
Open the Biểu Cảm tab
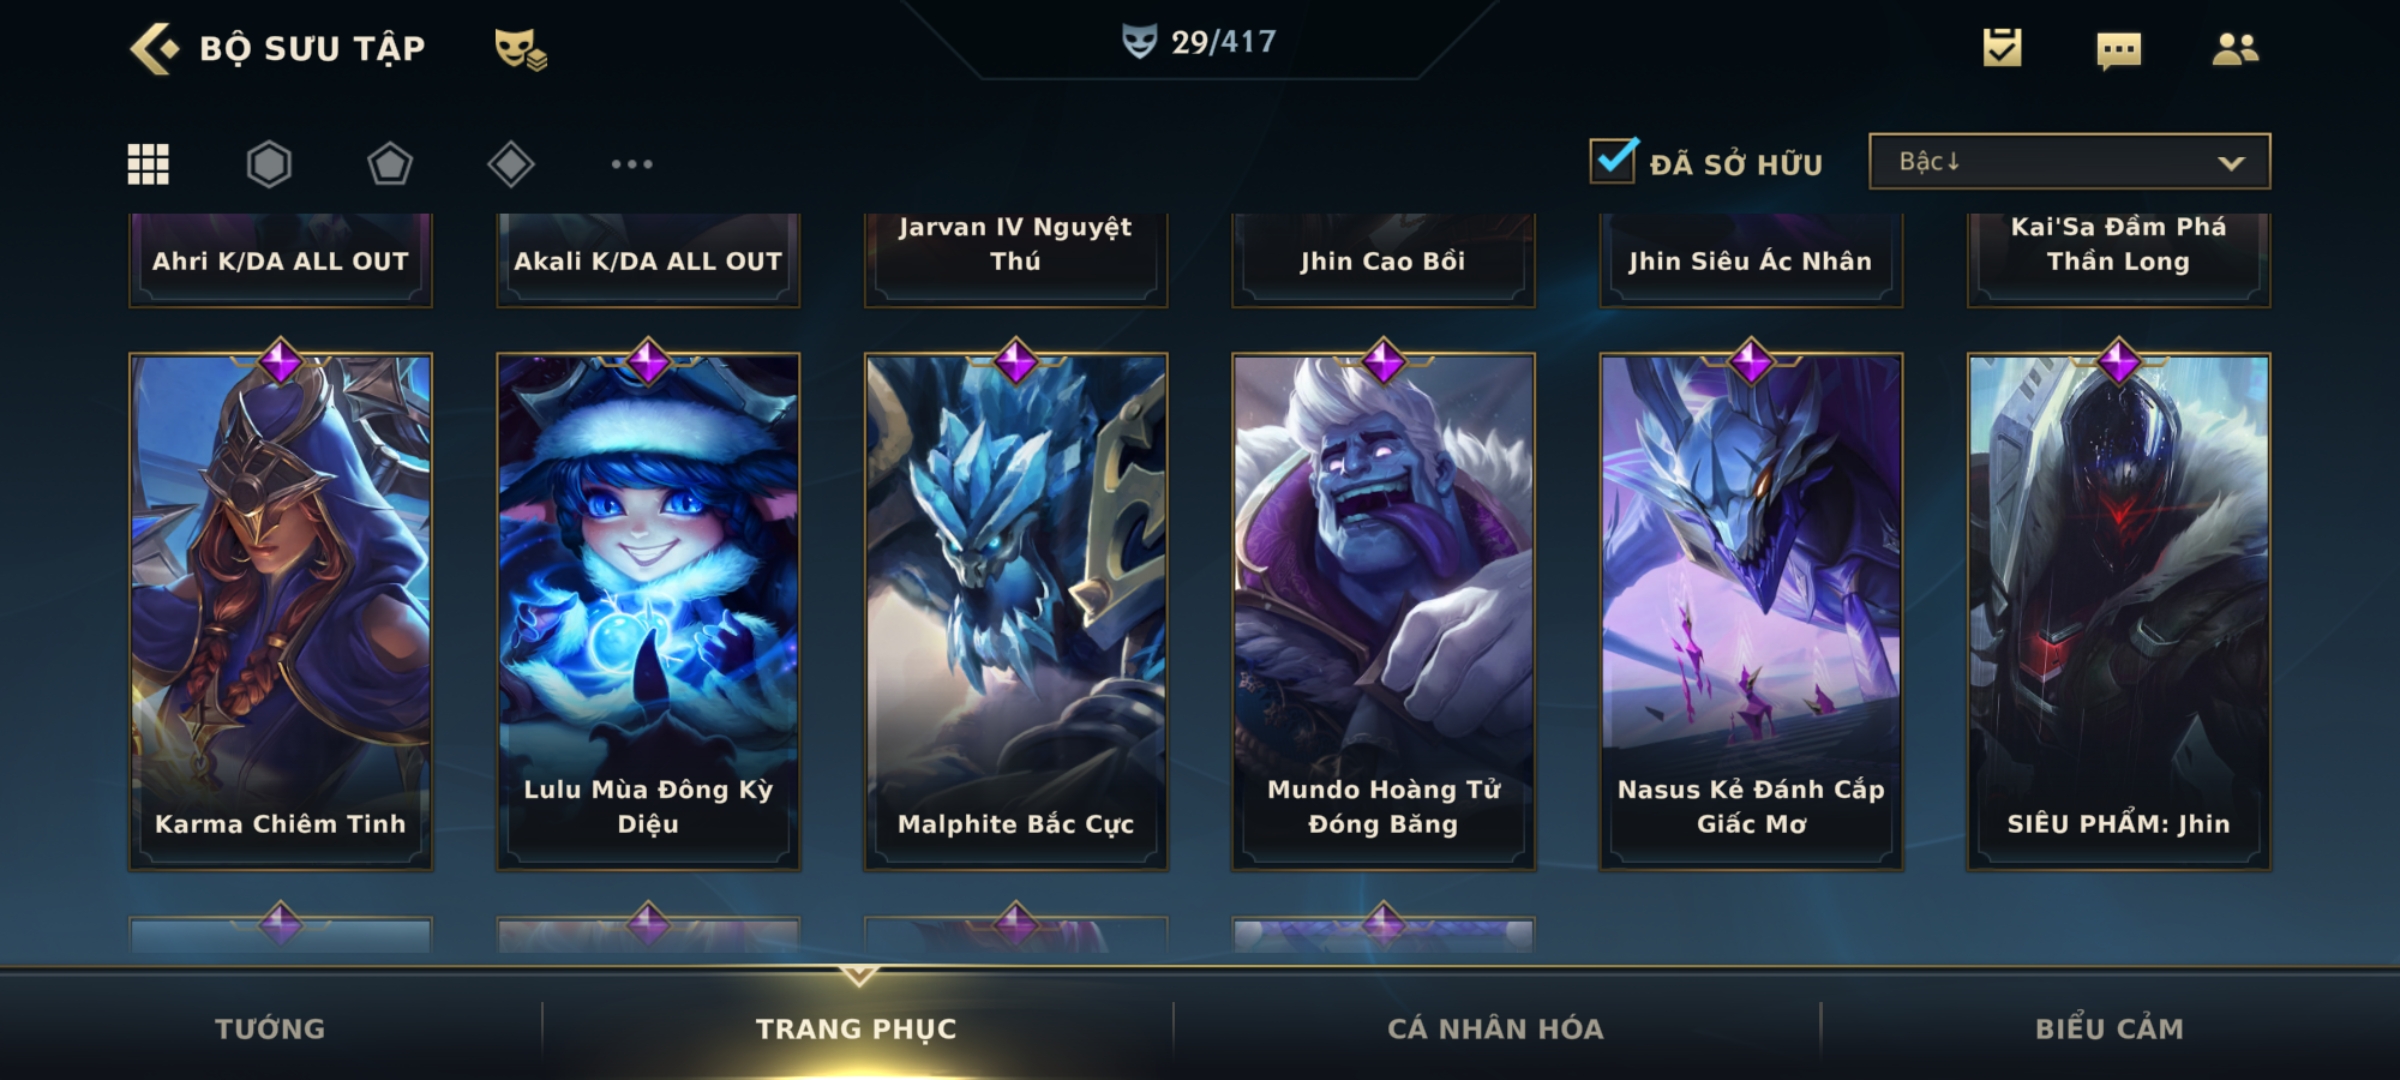pos(2110,1028)
